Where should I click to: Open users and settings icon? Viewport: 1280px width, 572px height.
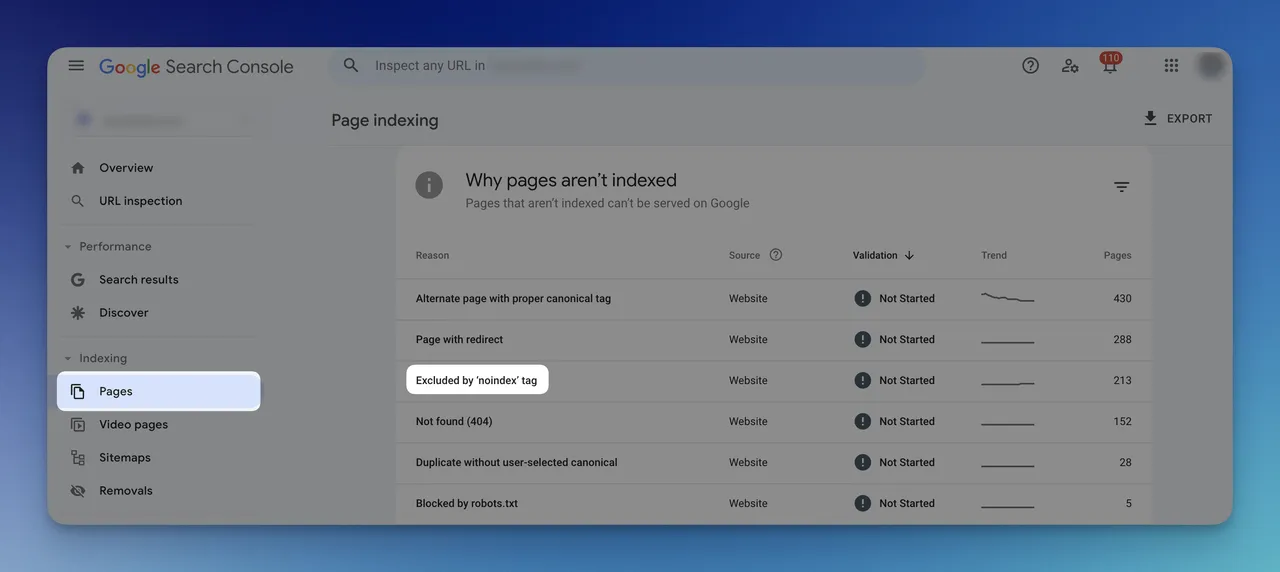[1070, 66]
